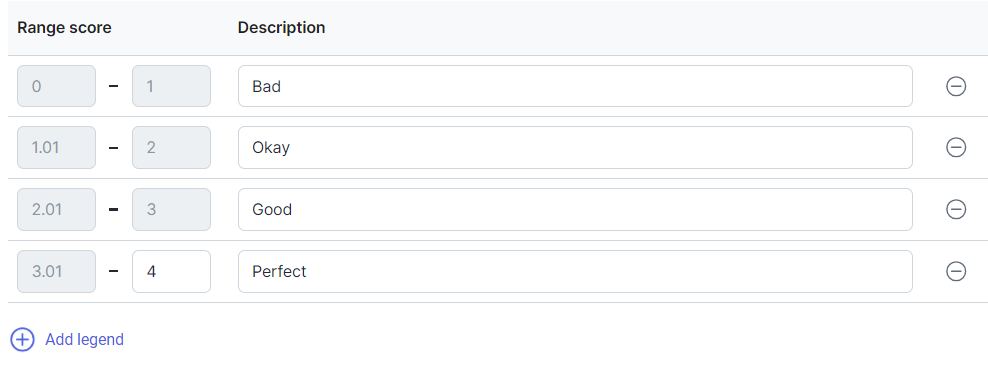Click the upper score field showing 2
Viewport: 988px width, 369px height.
(171, 147)
